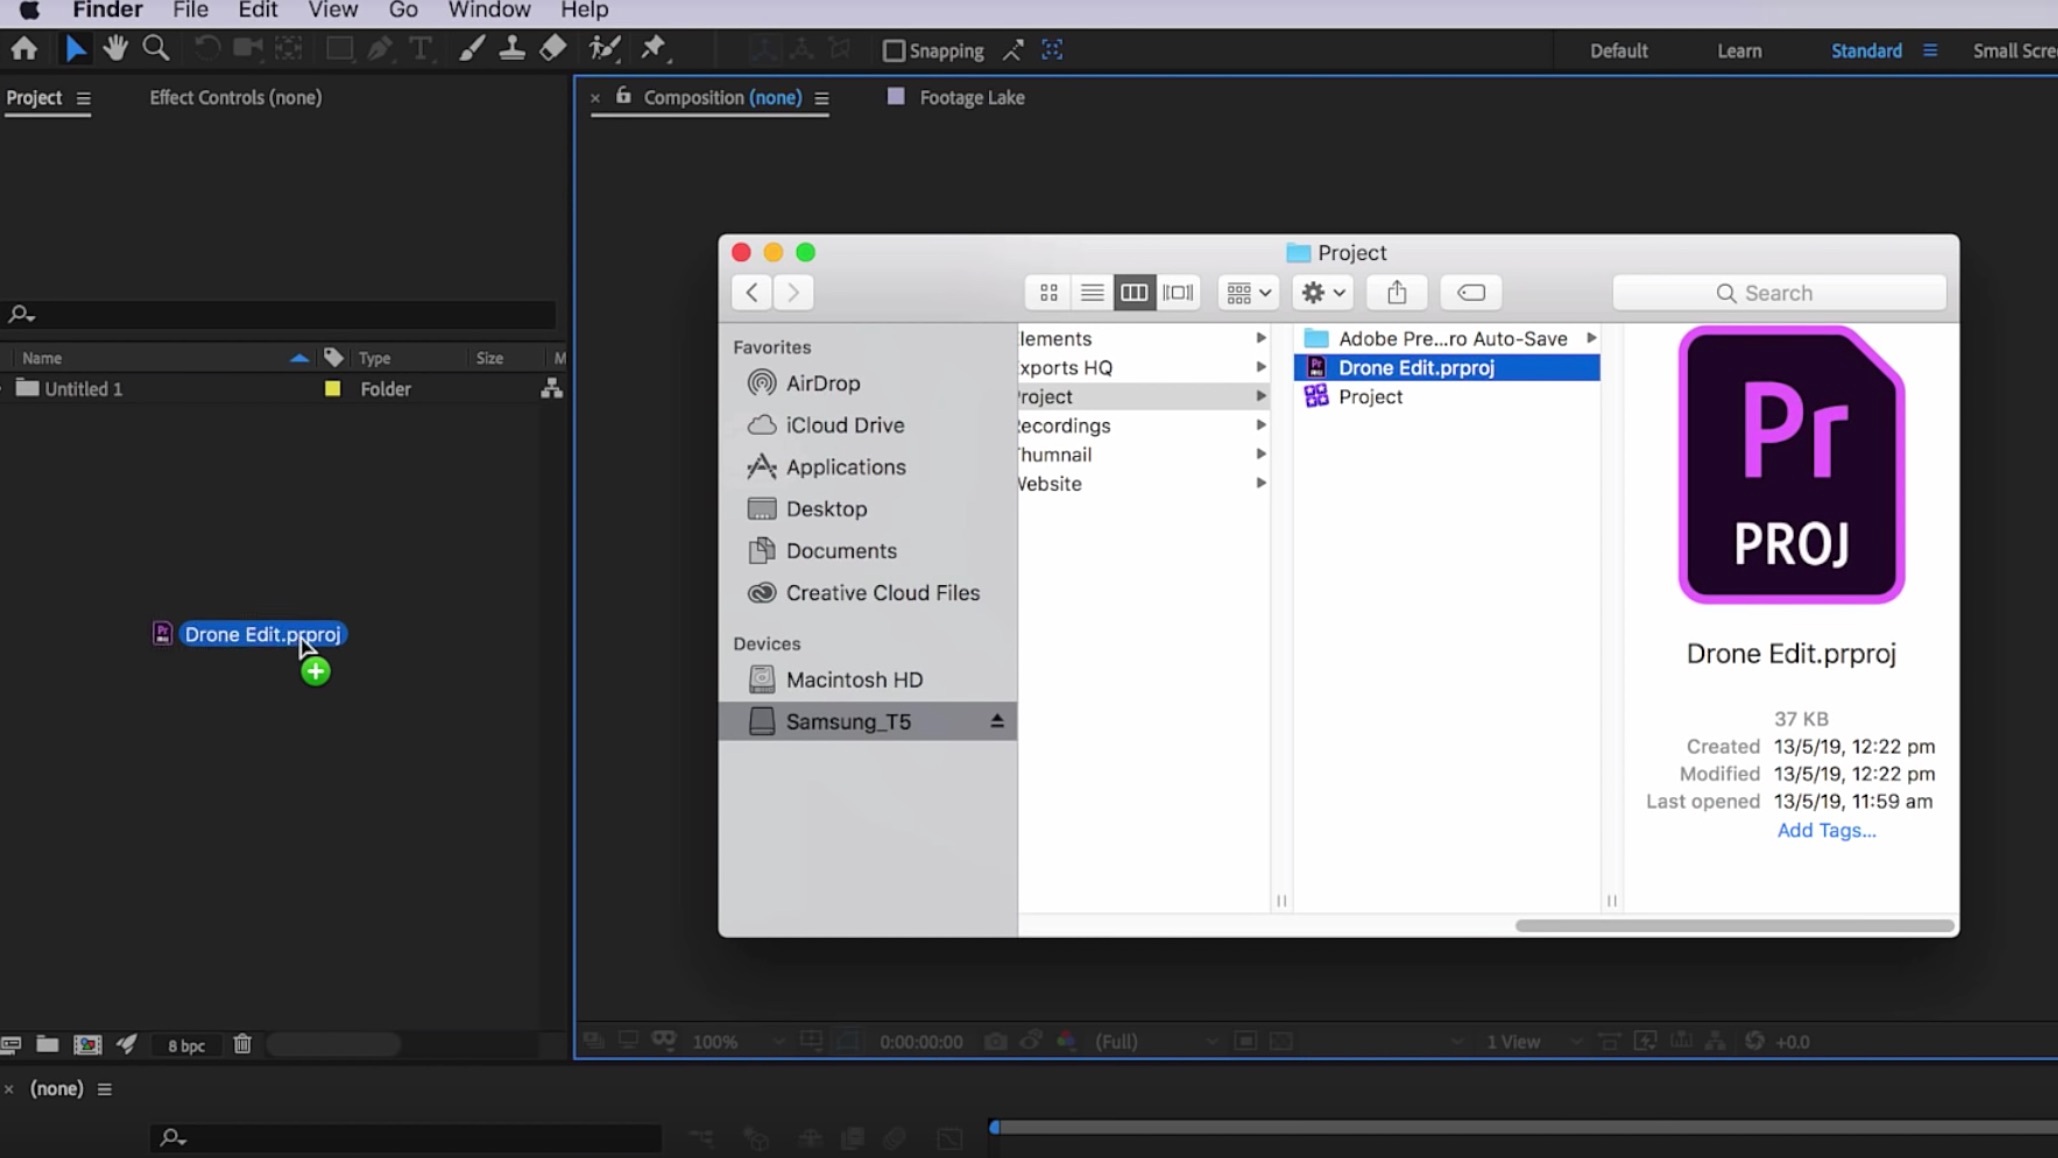Select the Pen tool
2058x1158 pixels.
click(380, 49)
